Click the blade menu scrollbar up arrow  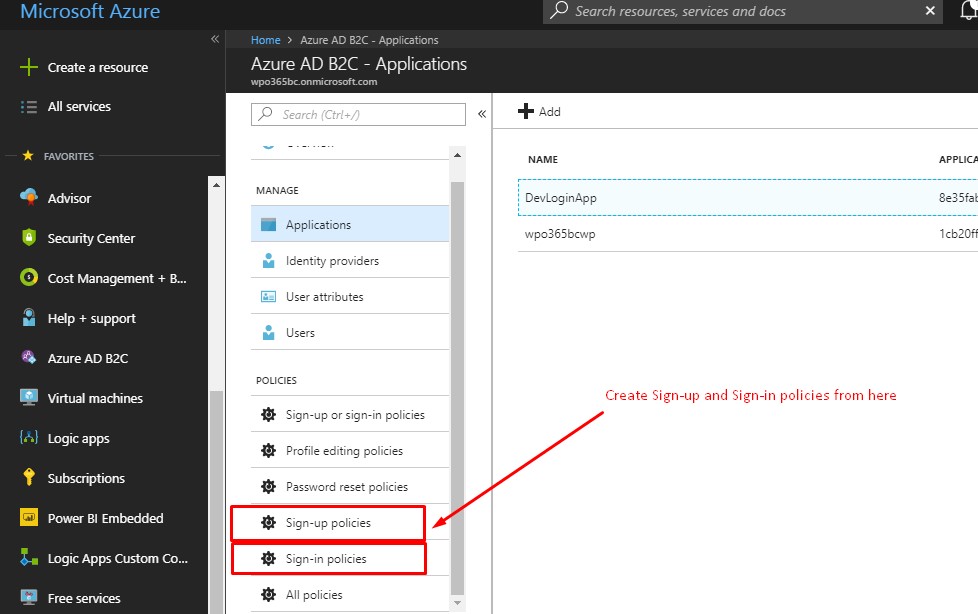[x=457, y=155]
